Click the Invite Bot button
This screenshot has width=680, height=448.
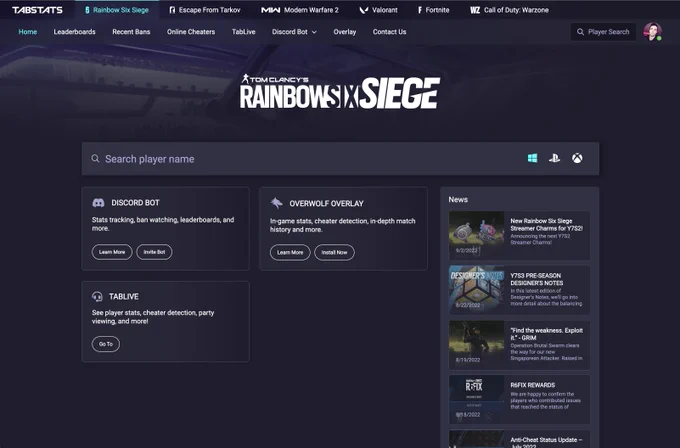(154, 252)
